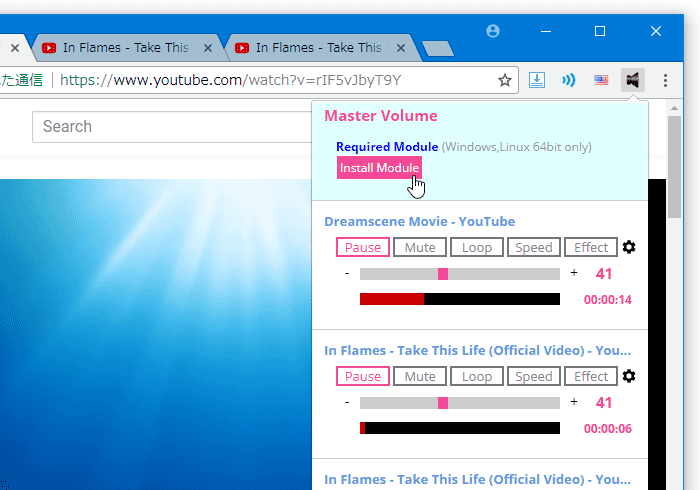Seek on the Dreamscene Movie progress bar
Image resolution: width=700 pixels, height=490 pixels.
(460, 299)
